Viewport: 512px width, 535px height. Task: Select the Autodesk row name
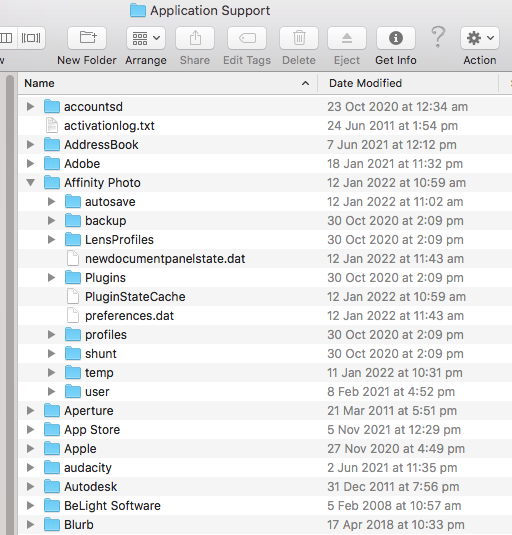pos(91,487)
